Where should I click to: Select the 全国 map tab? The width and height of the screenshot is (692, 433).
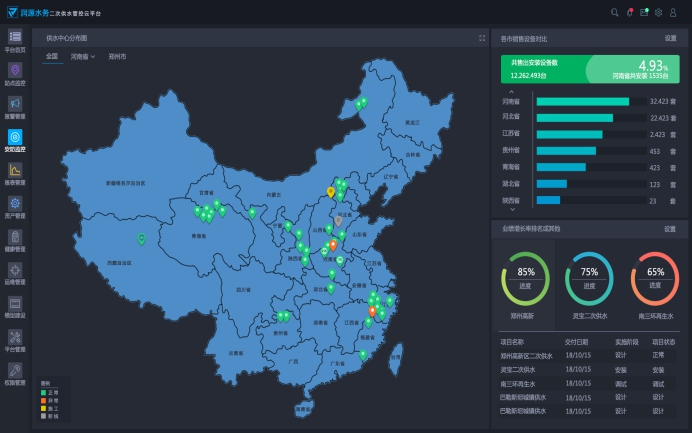point(52,57)
